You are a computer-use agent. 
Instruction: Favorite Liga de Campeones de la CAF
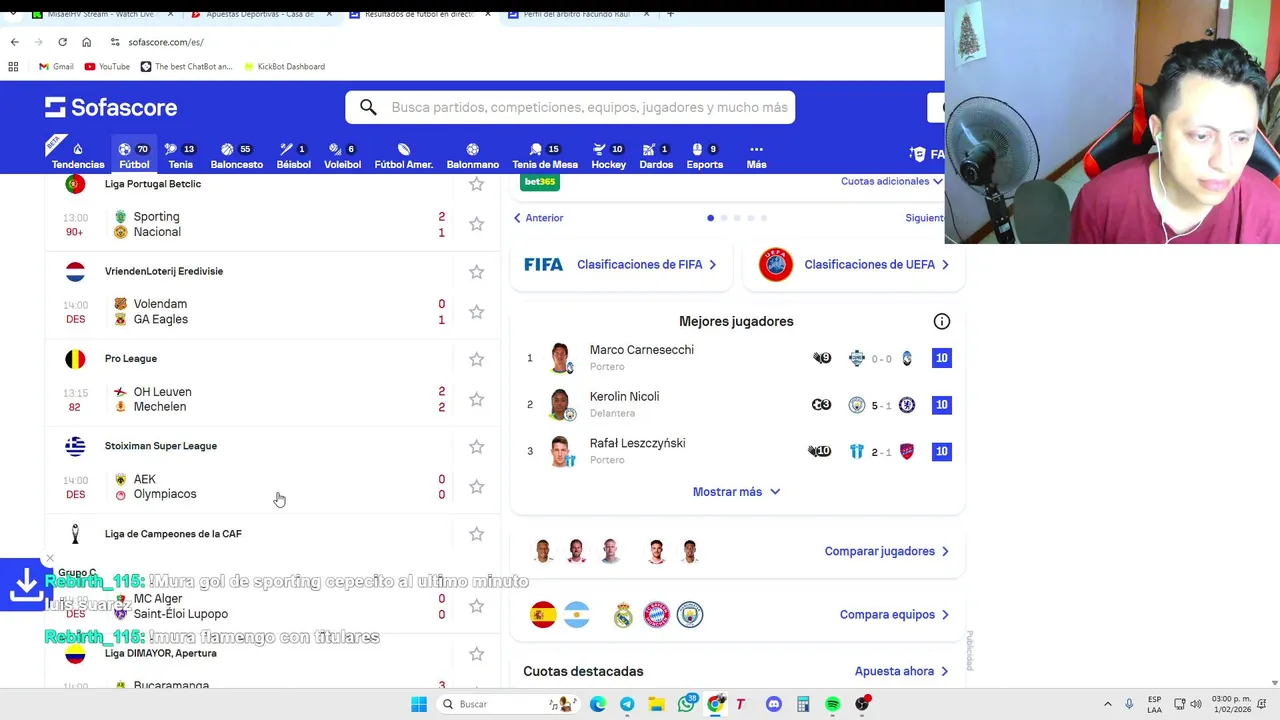pos(476,534)
